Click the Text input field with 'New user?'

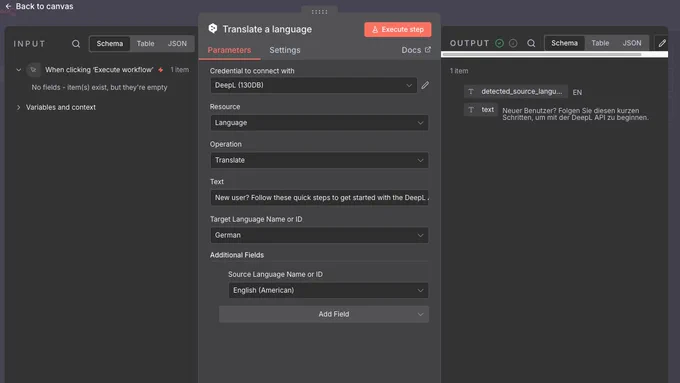click(319, 198)
